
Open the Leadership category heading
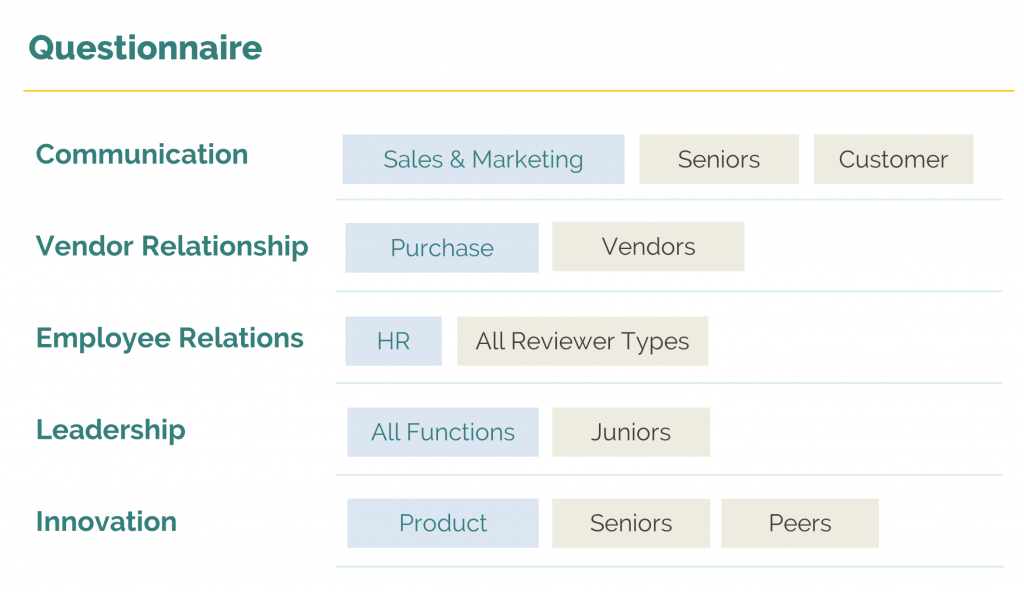111,430
